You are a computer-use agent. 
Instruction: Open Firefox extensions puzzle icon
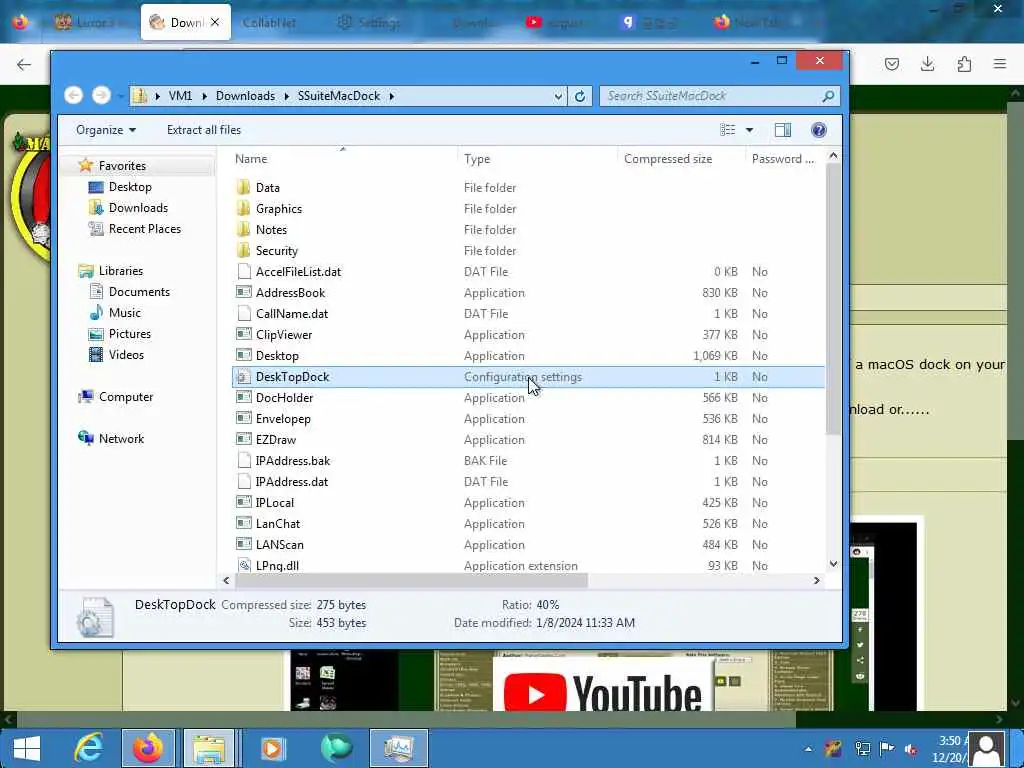point(964,64)
